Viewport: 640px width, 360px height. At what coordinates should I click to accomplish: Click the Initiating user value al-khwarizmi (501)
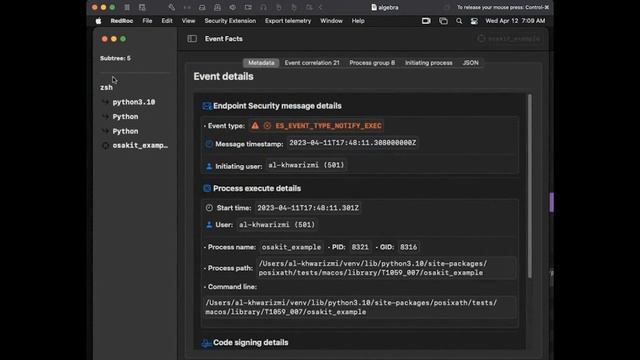click(306, 165)
